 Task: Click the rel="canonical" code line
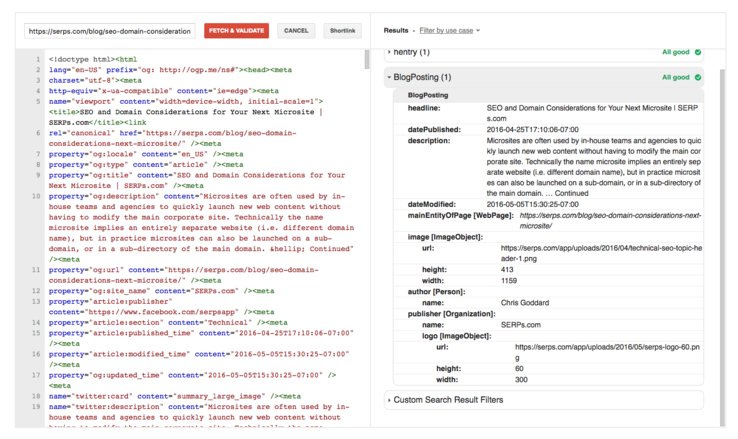coord(172,133)
